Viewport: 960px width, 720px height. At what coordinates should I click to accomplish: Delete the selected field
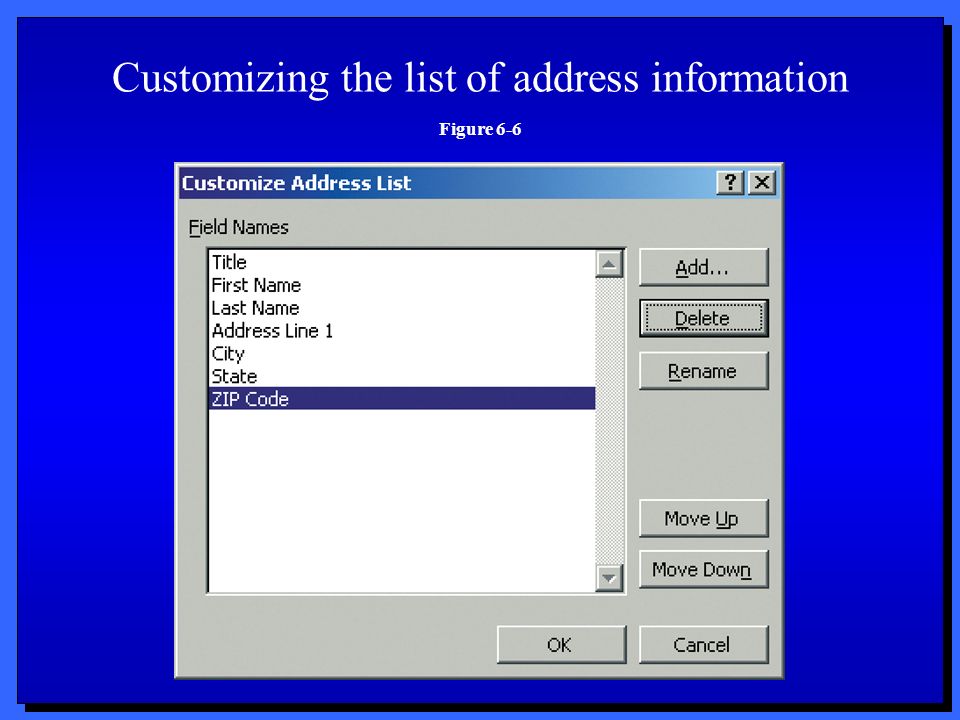click(703, 318)
